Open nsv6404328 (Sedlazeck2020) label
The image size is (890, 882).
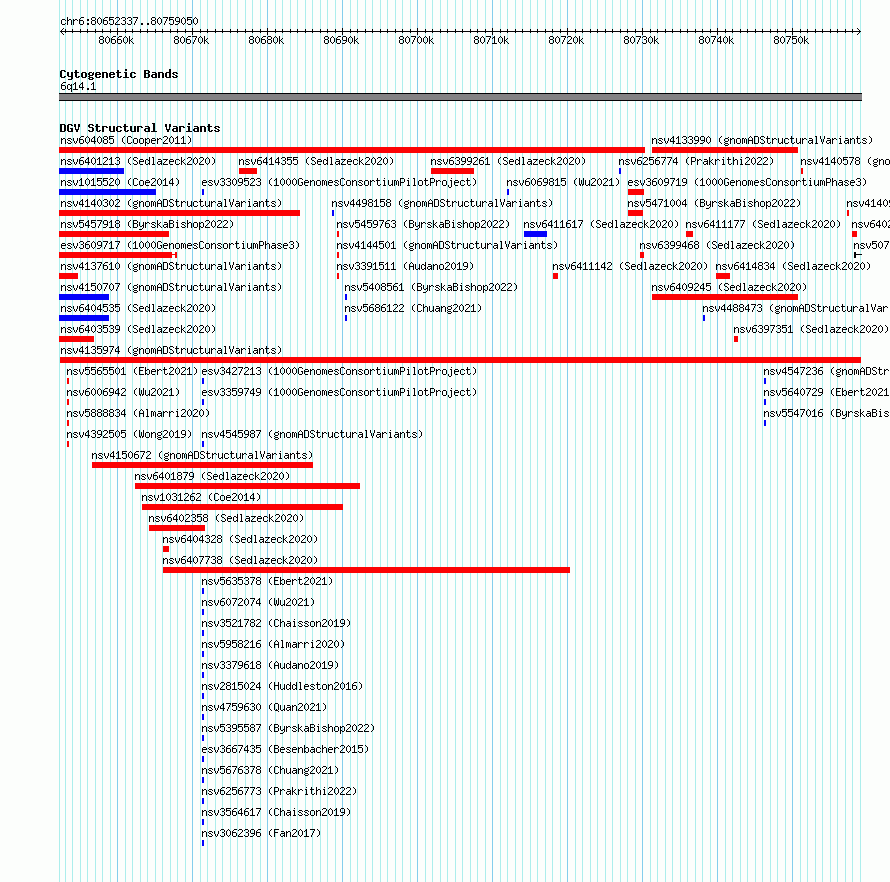pyautogui.click(x=240, y=539)
